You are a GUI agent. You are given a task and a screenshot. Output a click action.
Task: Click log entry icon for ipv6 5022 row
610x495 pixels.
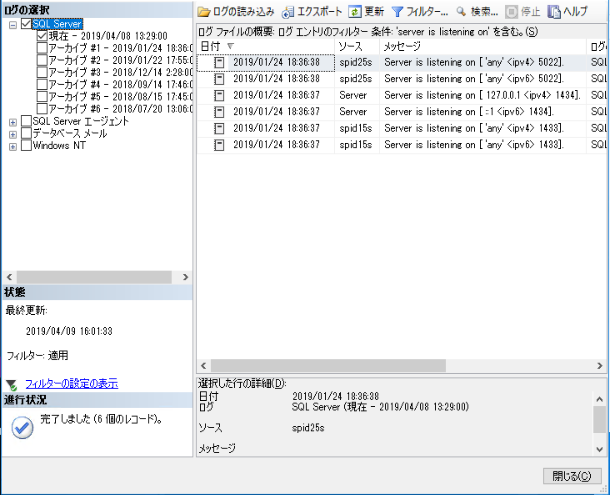pos(219,79)
